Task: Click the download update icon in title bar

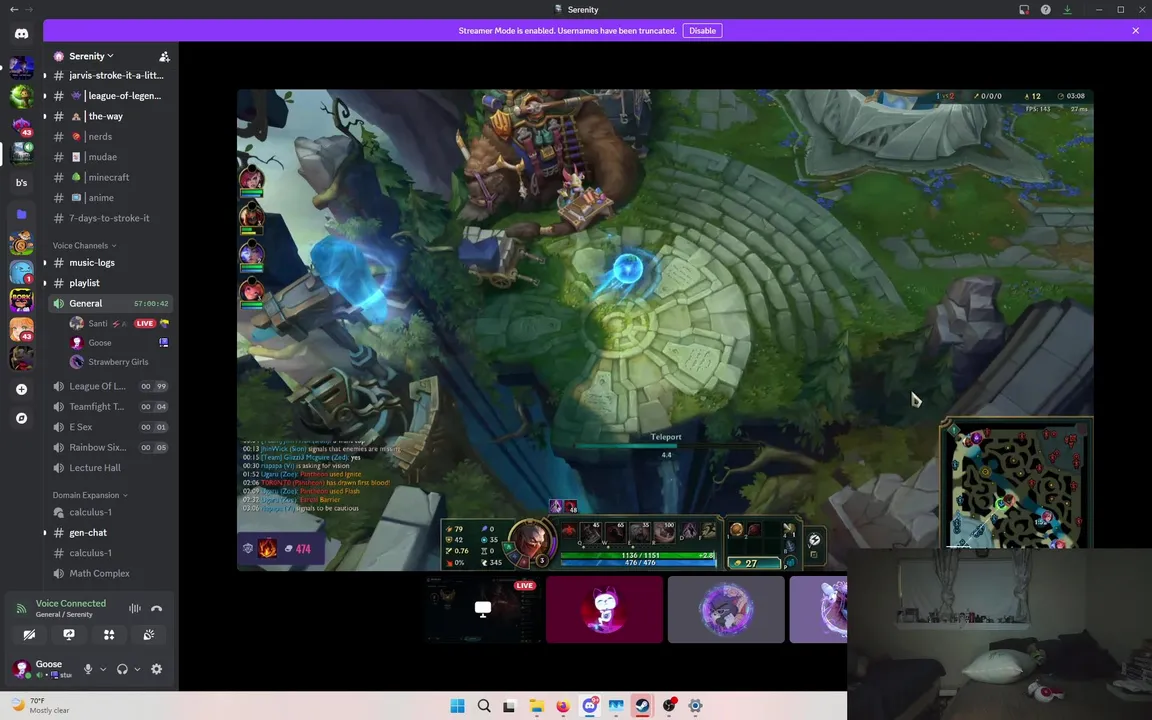Action: [1068, 10]
